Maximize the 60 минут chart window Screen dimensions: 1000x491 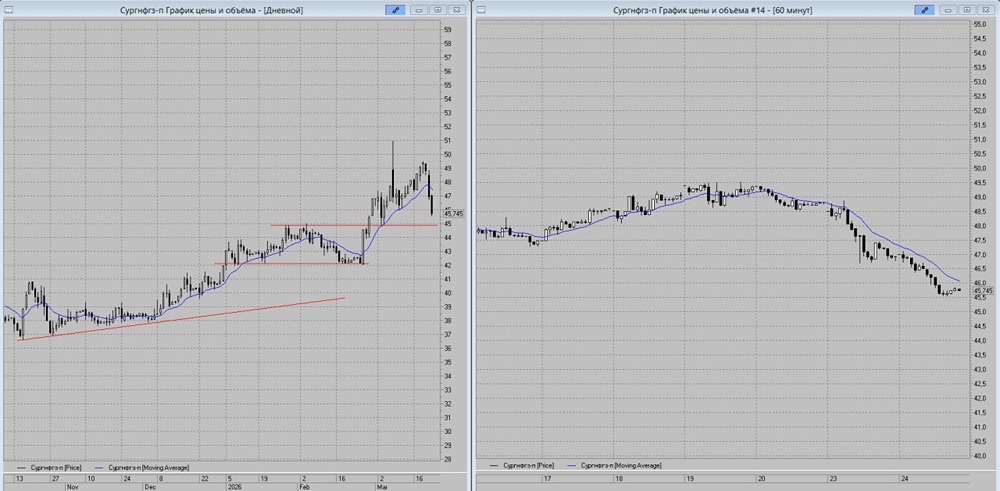click(x=967, y=10)
